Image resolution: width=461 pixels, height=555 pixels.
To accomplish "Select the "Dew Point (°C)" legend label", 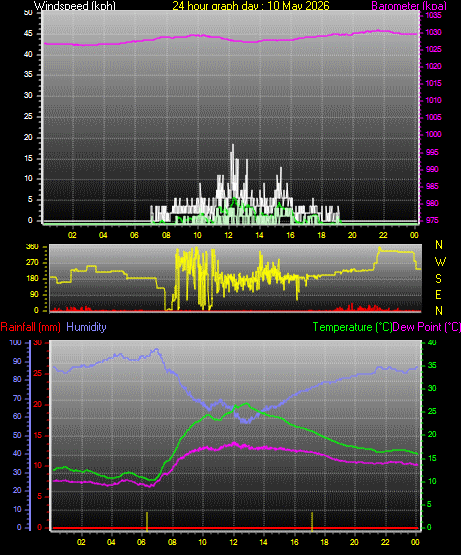I will coord(427,327).
